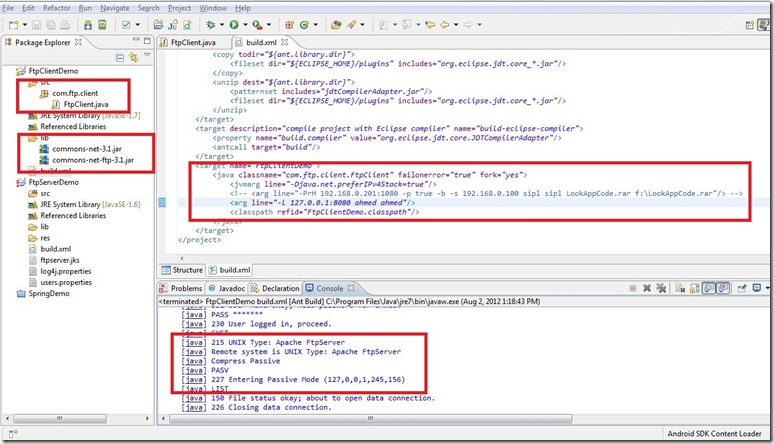Select the SpringDemo project
This screenshot has height=444, width=774.
[x=49, y=293]
